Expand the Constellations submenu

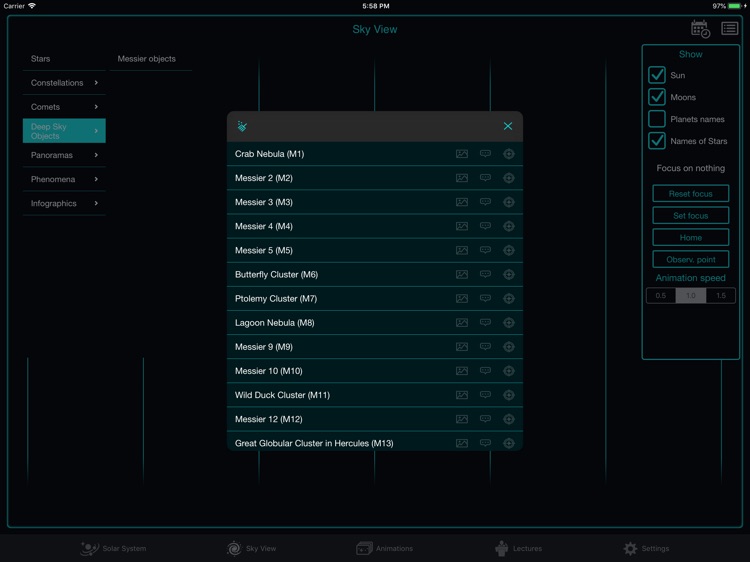(x=64, y=83)
